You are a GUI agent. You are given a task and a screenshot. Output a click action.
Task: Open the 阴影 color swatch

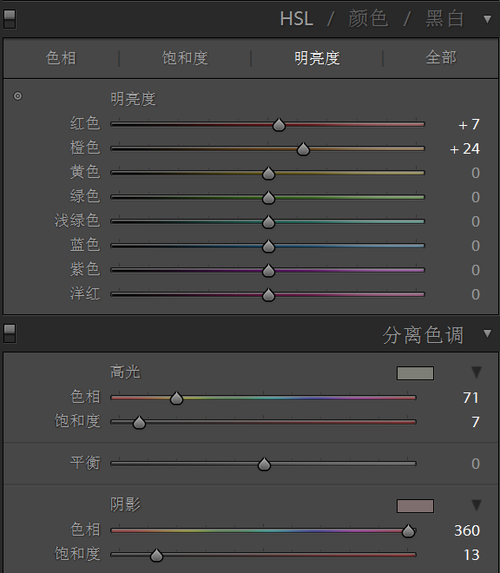pyautogui.click(x=415, y=506)
